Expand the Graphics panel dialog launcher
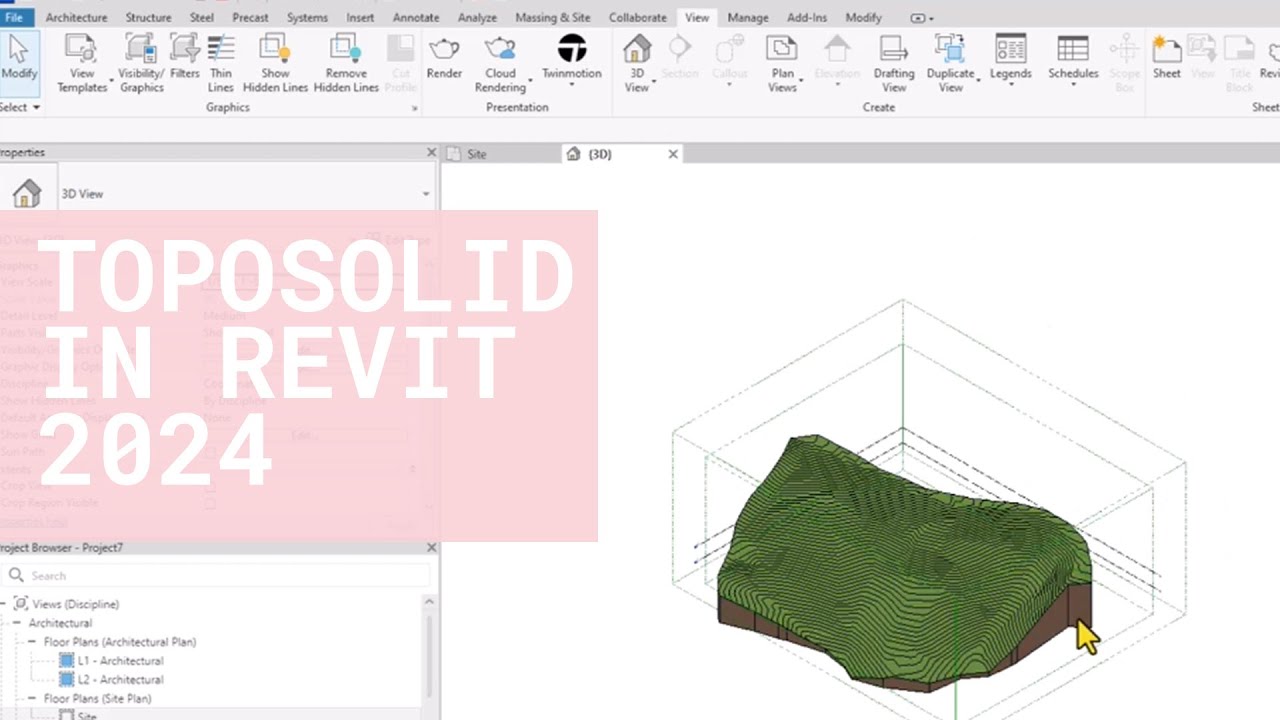This screenshot has width=1280, height=720. 414,108
